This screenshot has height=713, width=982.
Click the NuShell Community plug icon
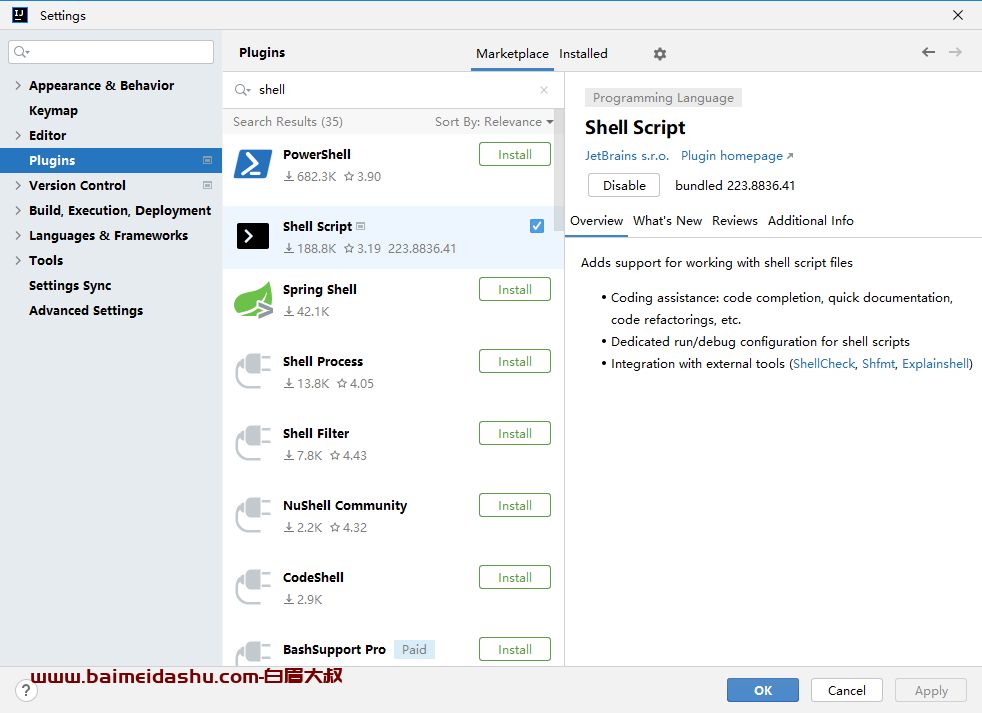coord(253,515)
